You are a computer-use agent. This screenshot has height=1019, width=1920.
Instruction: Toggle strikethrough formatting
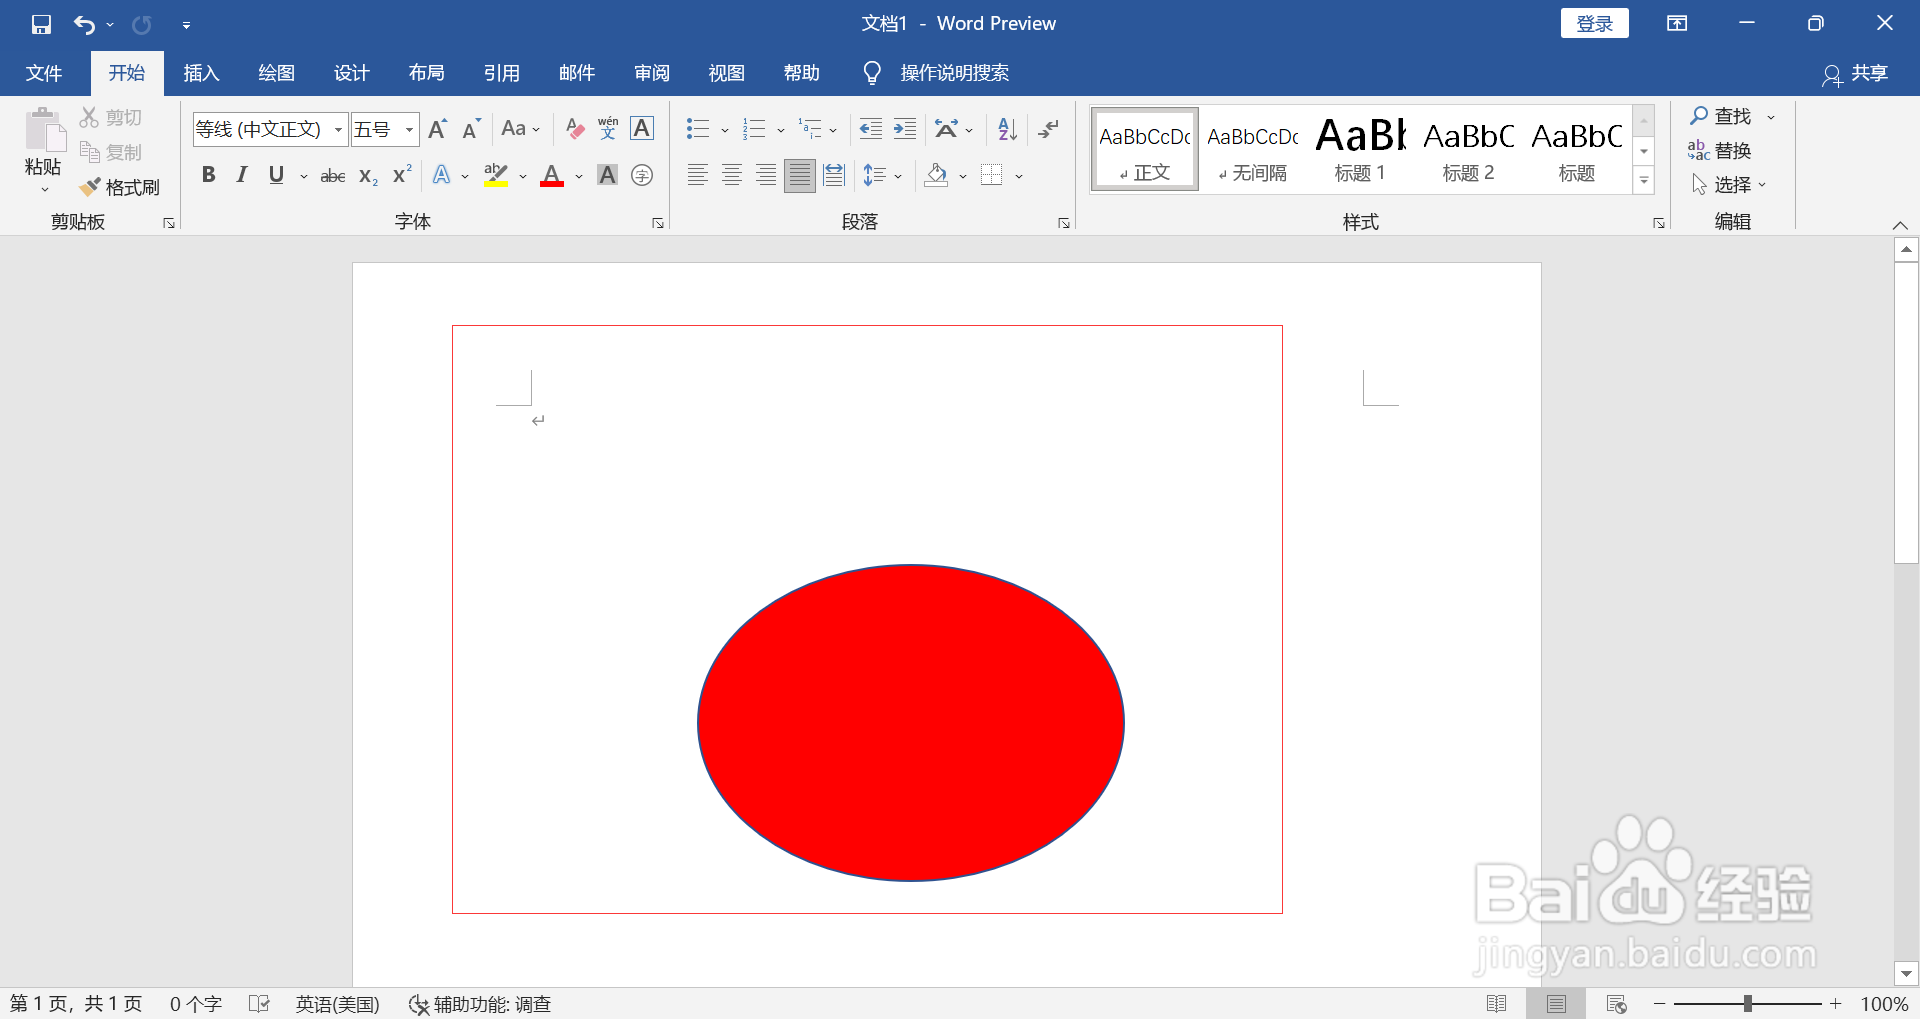333,176
